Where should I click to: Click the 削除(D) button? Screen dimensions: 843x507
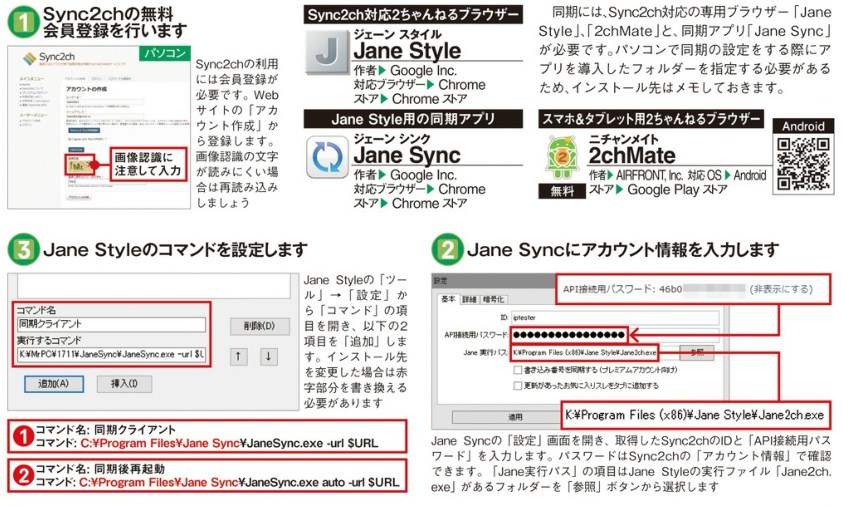[259, 326]
